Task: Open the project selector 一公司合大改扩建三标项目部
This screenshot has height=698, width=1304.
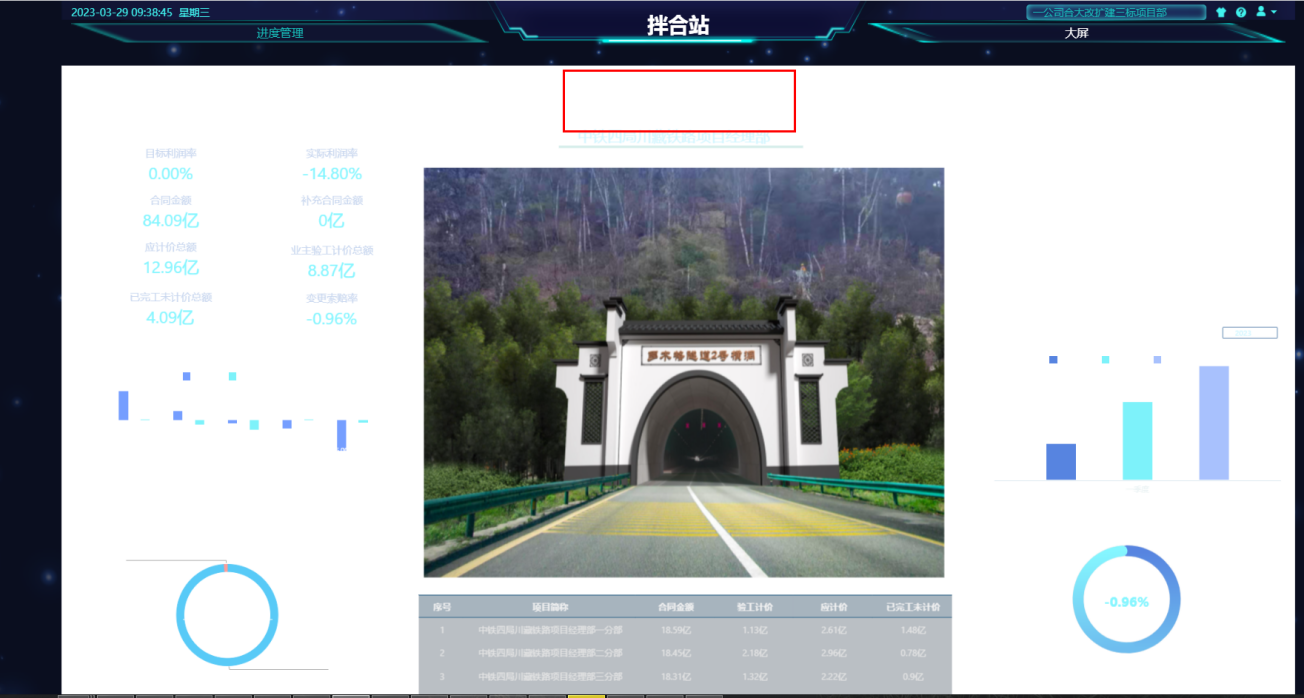Action: pos(1113,11)
